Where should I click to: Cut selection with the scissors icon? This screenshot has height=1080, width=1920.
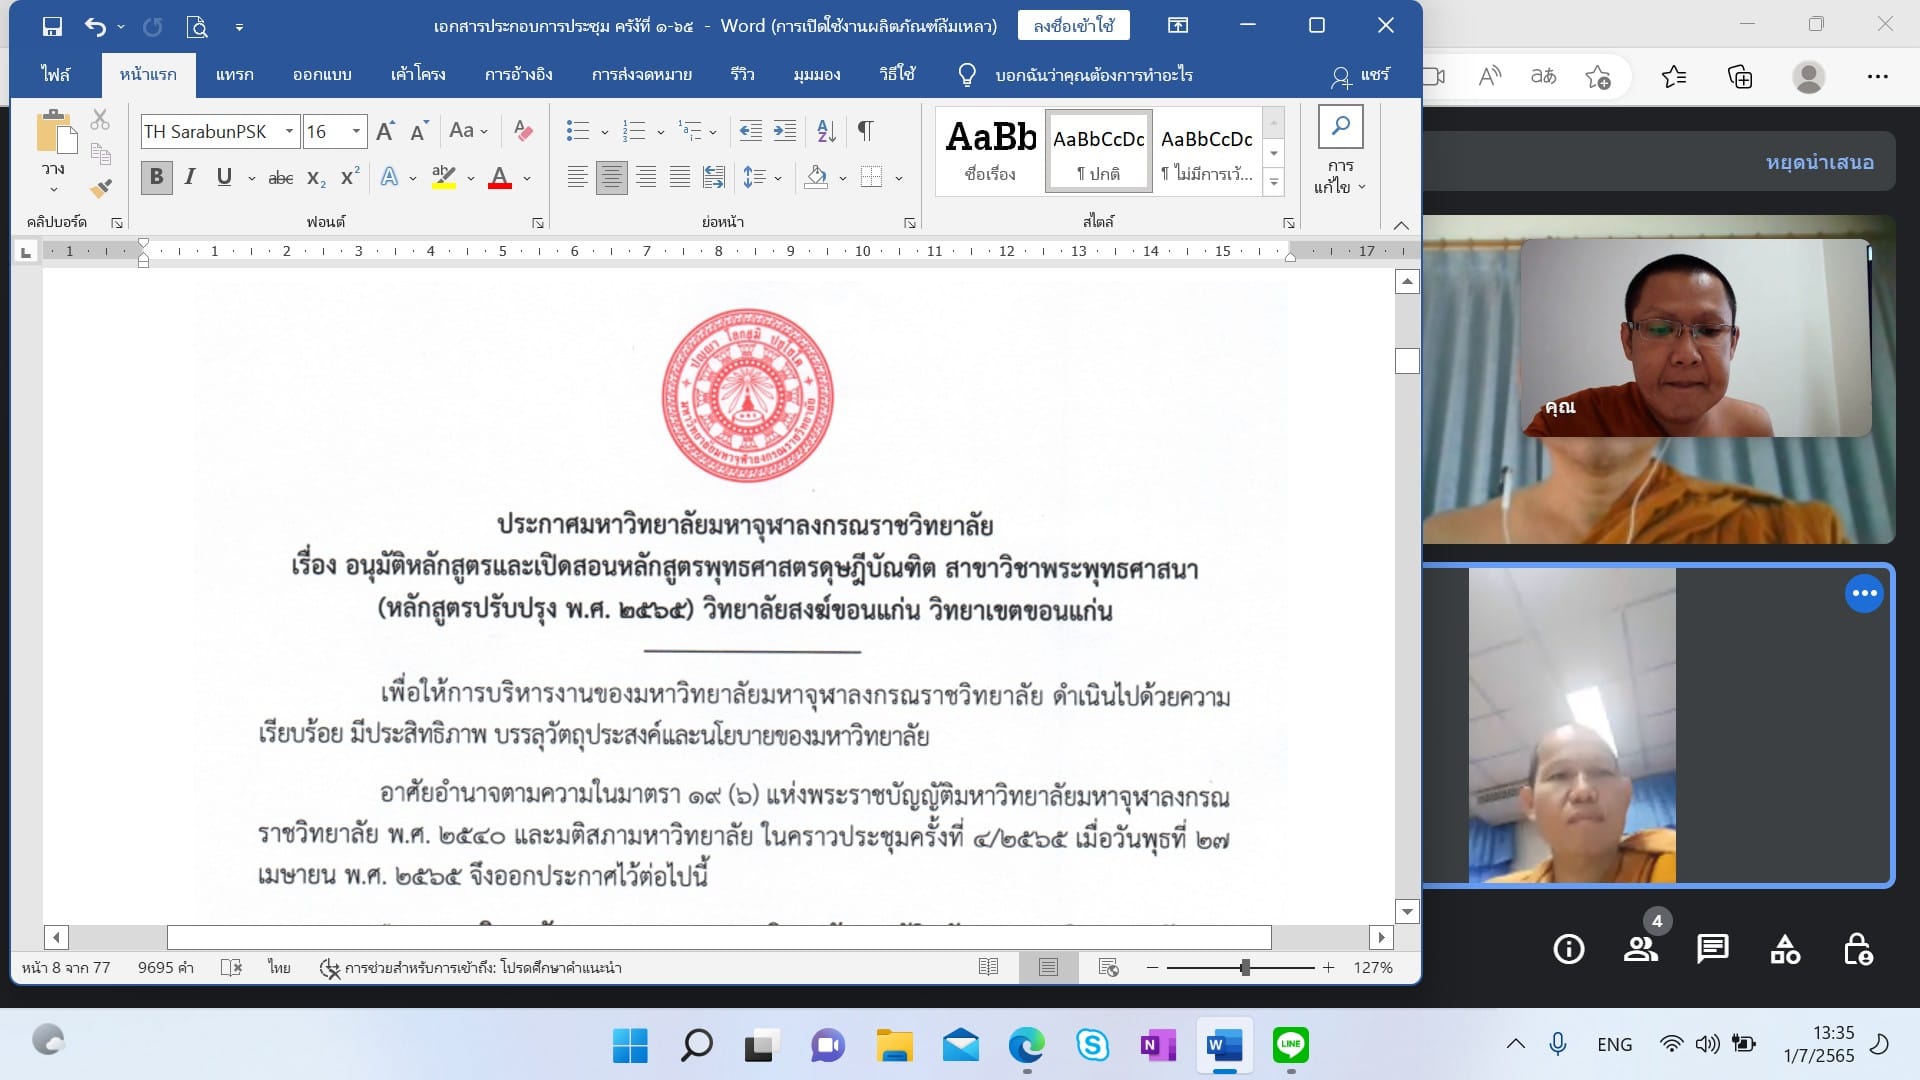tap(100, 120)
